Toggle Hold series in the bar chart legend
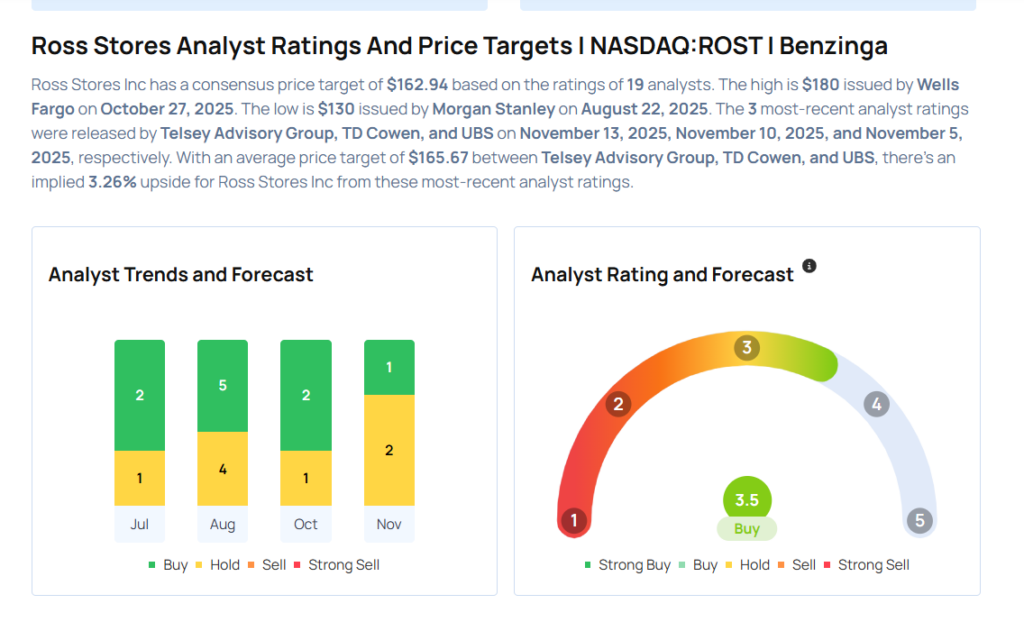The width and height of the screenshot is (1024, 622). (x=216, y=565)
